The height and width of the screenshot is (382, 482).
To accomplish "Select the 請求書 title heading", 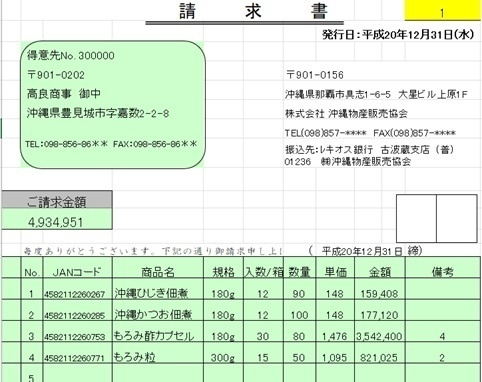I will [x=254, y=11].
